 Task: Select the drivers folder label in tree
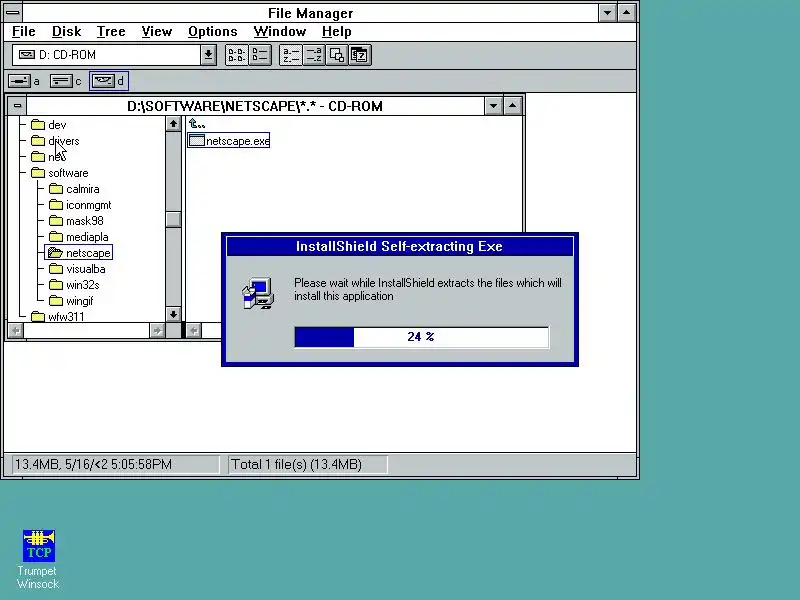pos(64,141)
